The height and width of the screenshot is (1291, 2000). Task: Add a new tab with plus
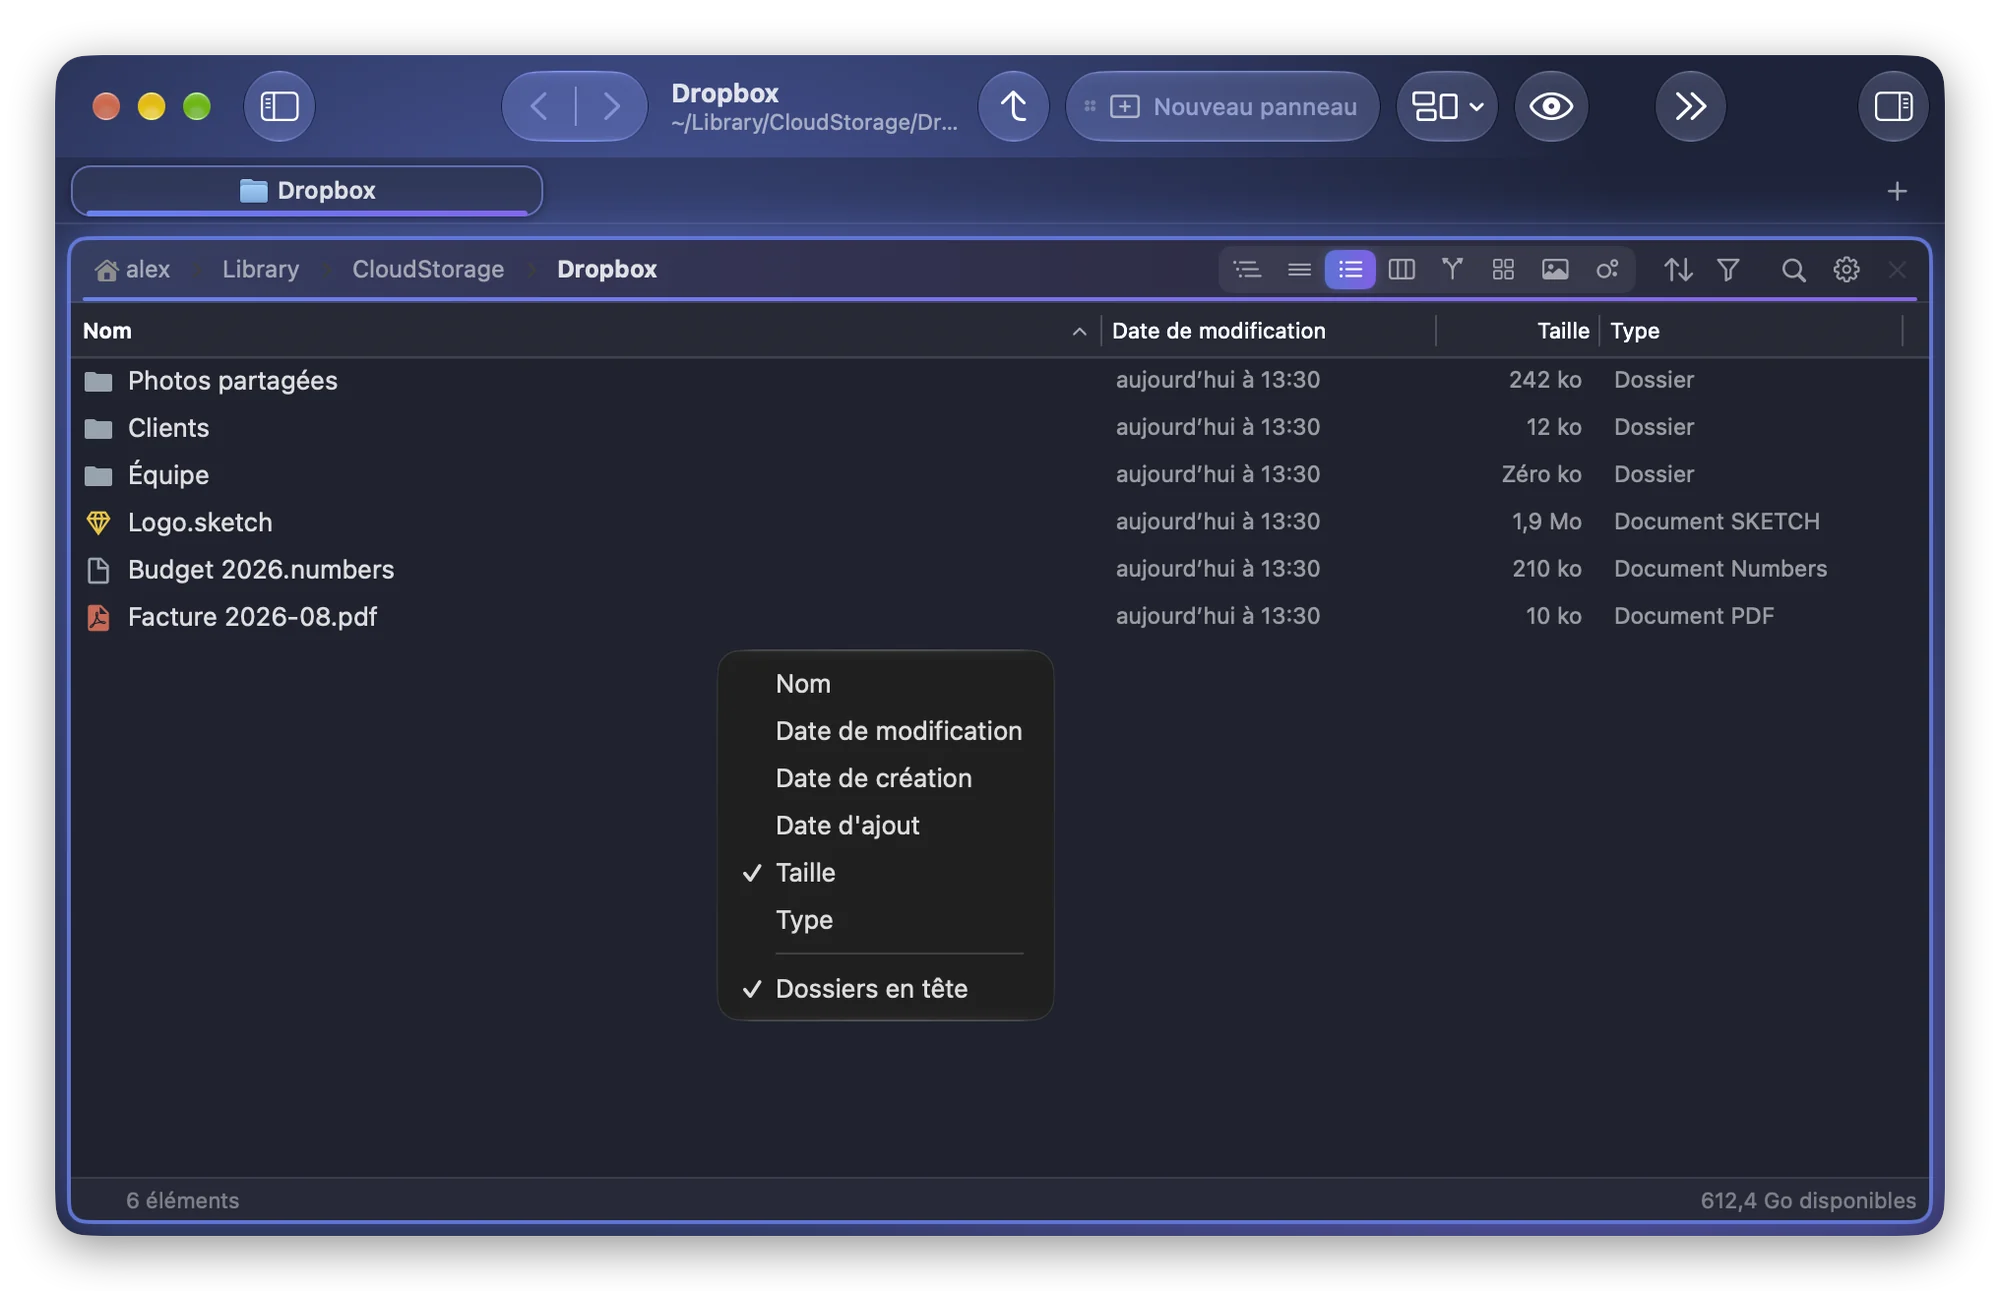(1897, 191)
